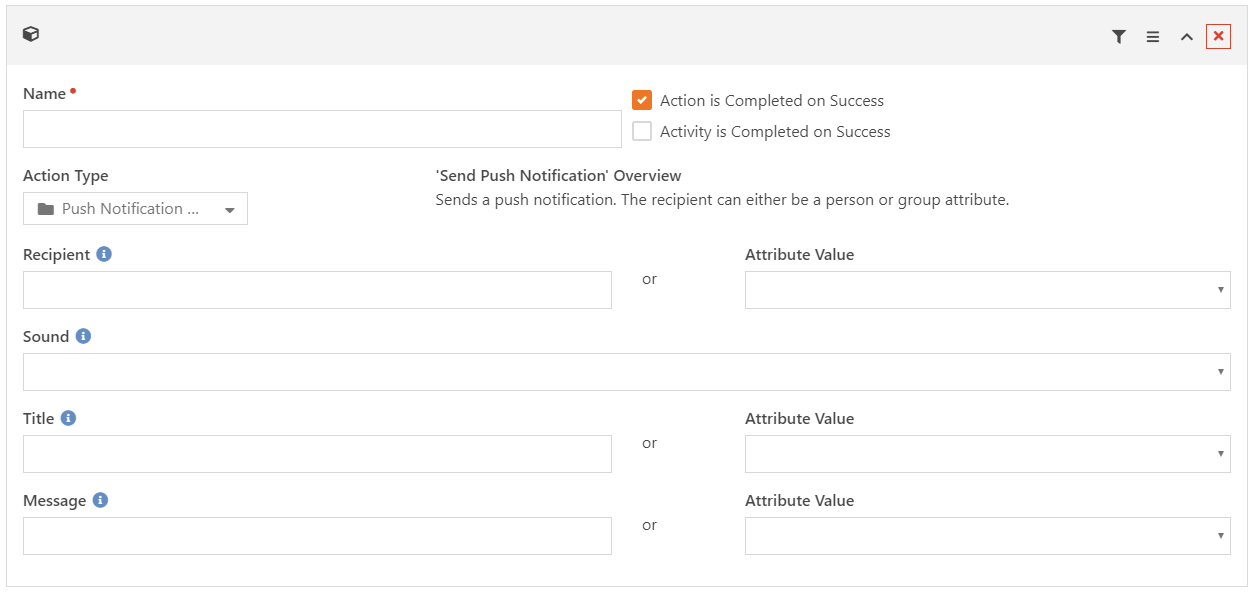Click into the Title input box
Image resolution: width=1255 pixels, height=593 pixels.
(x=317, y=454)
